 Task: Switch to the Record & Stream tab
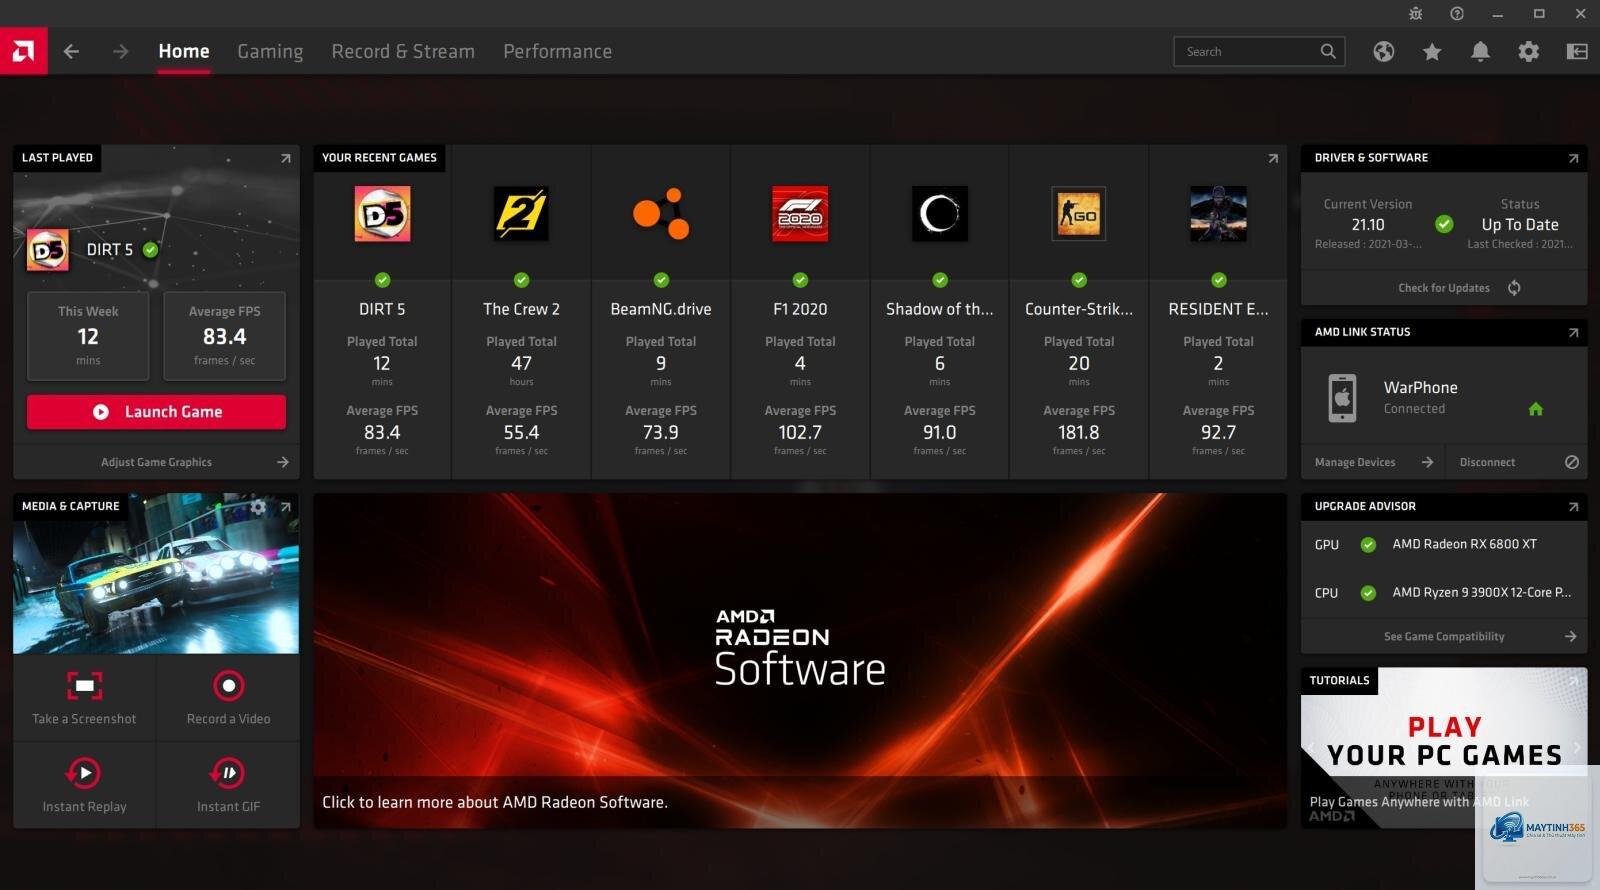tap(403, 51)
